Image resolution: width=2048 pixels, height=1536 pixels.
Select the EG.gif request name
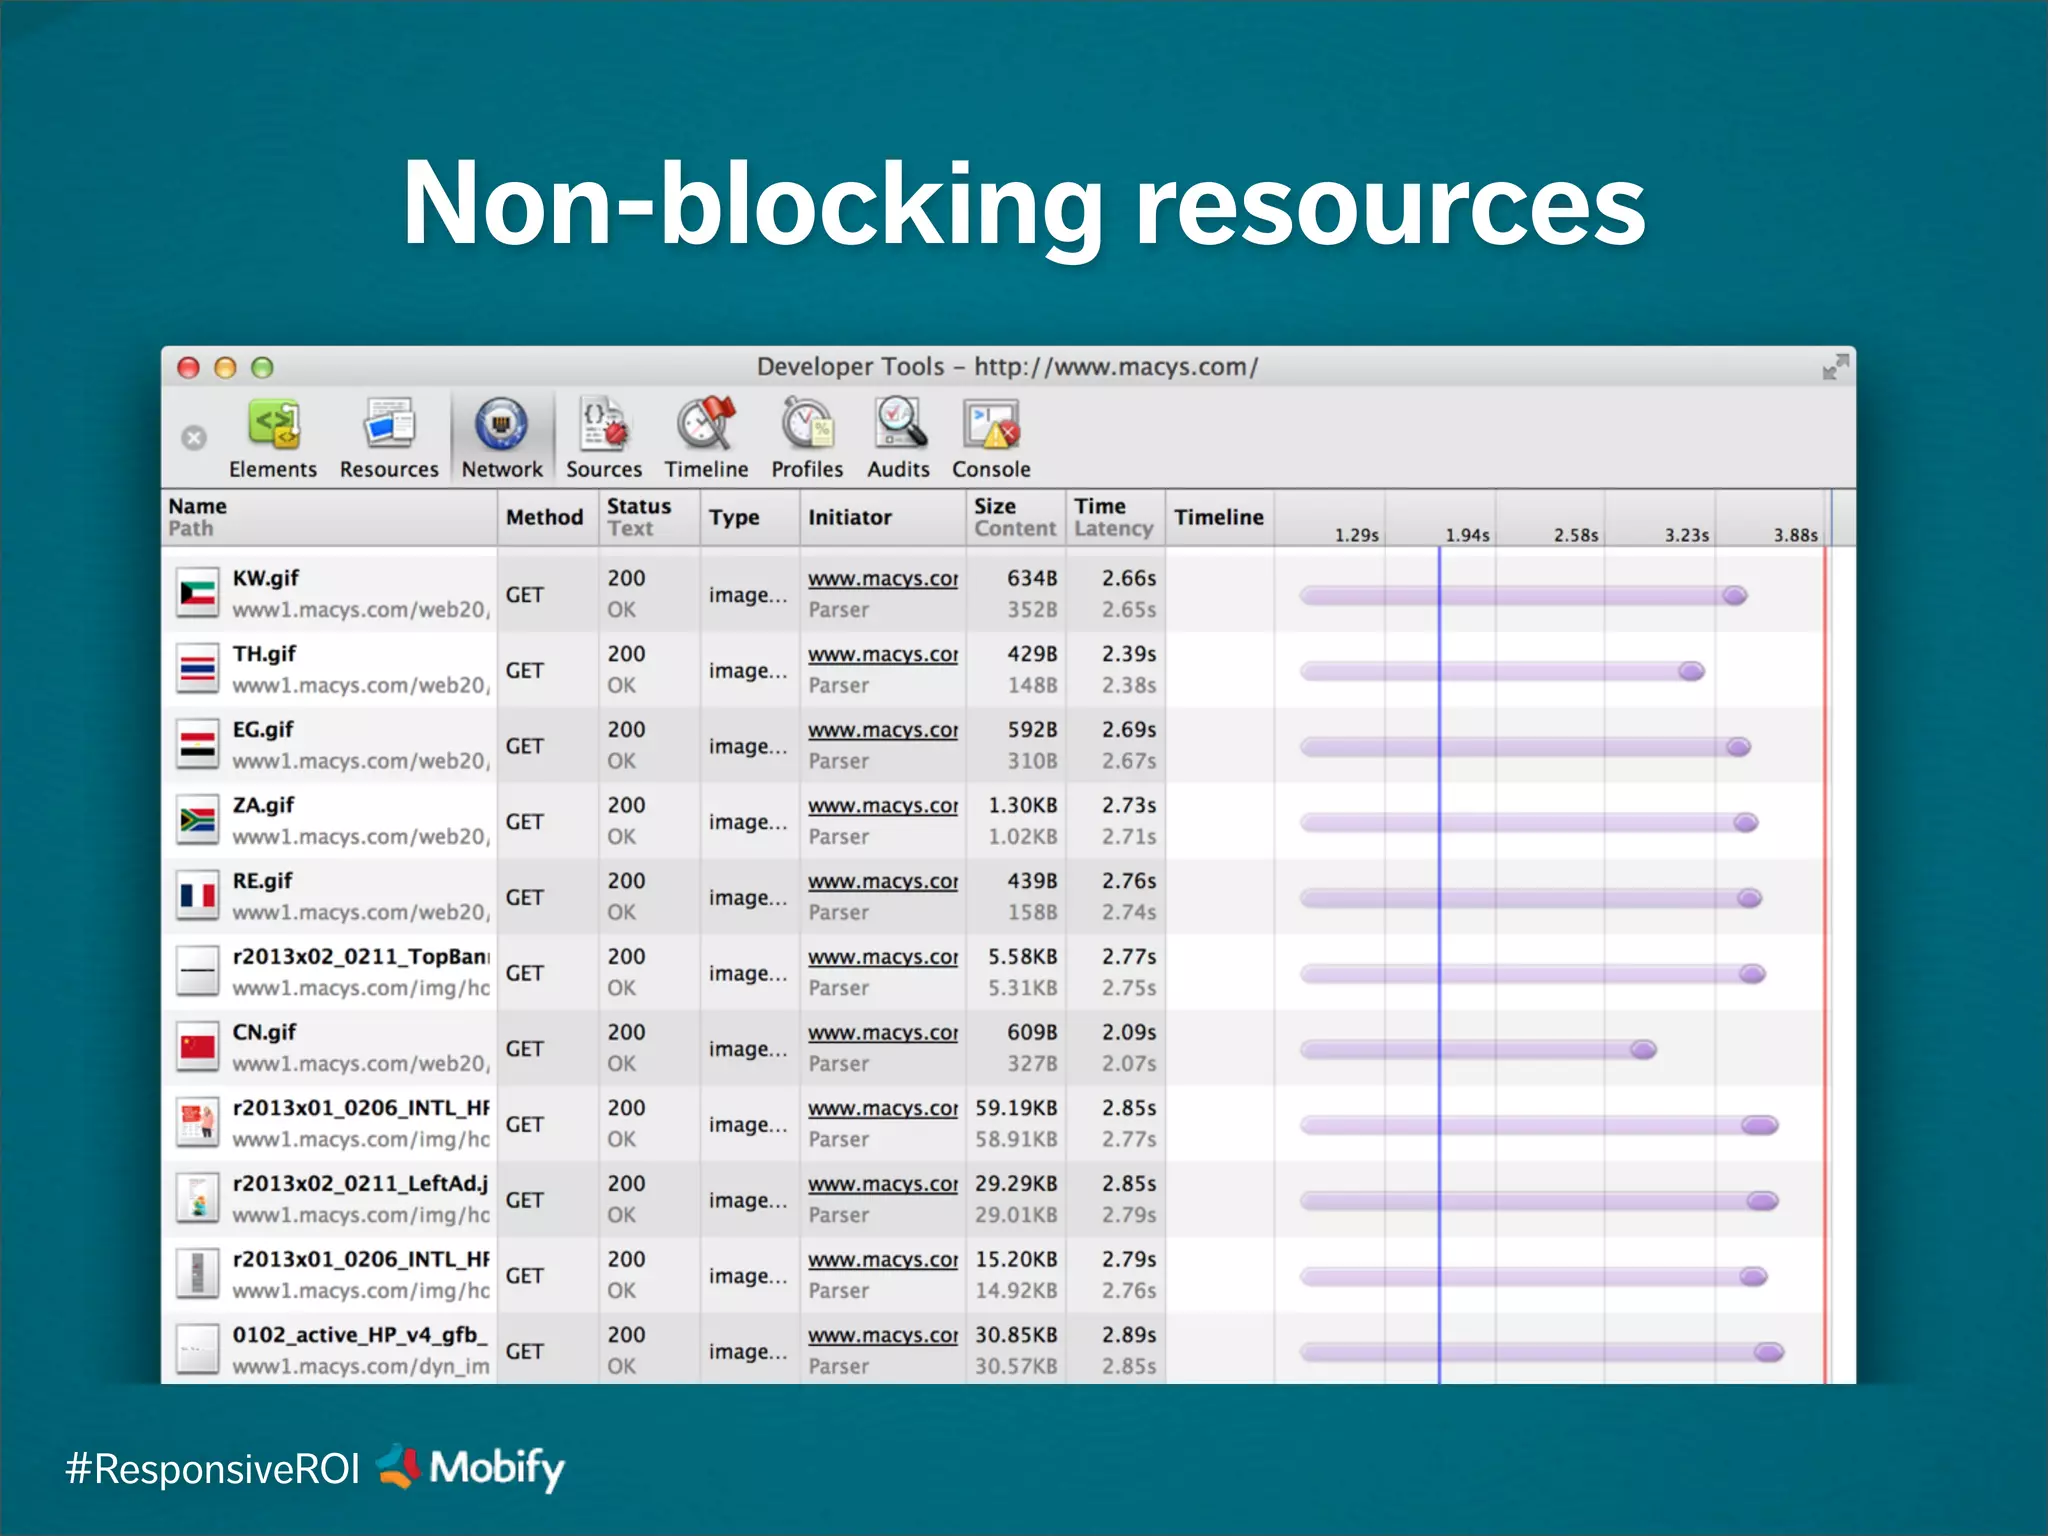(x=263, y=730)
